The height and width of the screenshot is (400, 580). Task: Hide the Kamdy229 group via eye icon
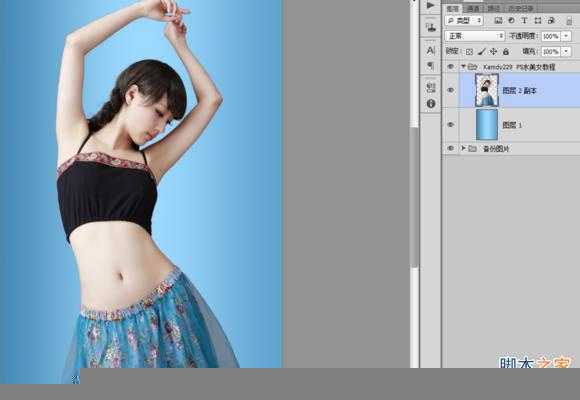click(x=450, y=67)
